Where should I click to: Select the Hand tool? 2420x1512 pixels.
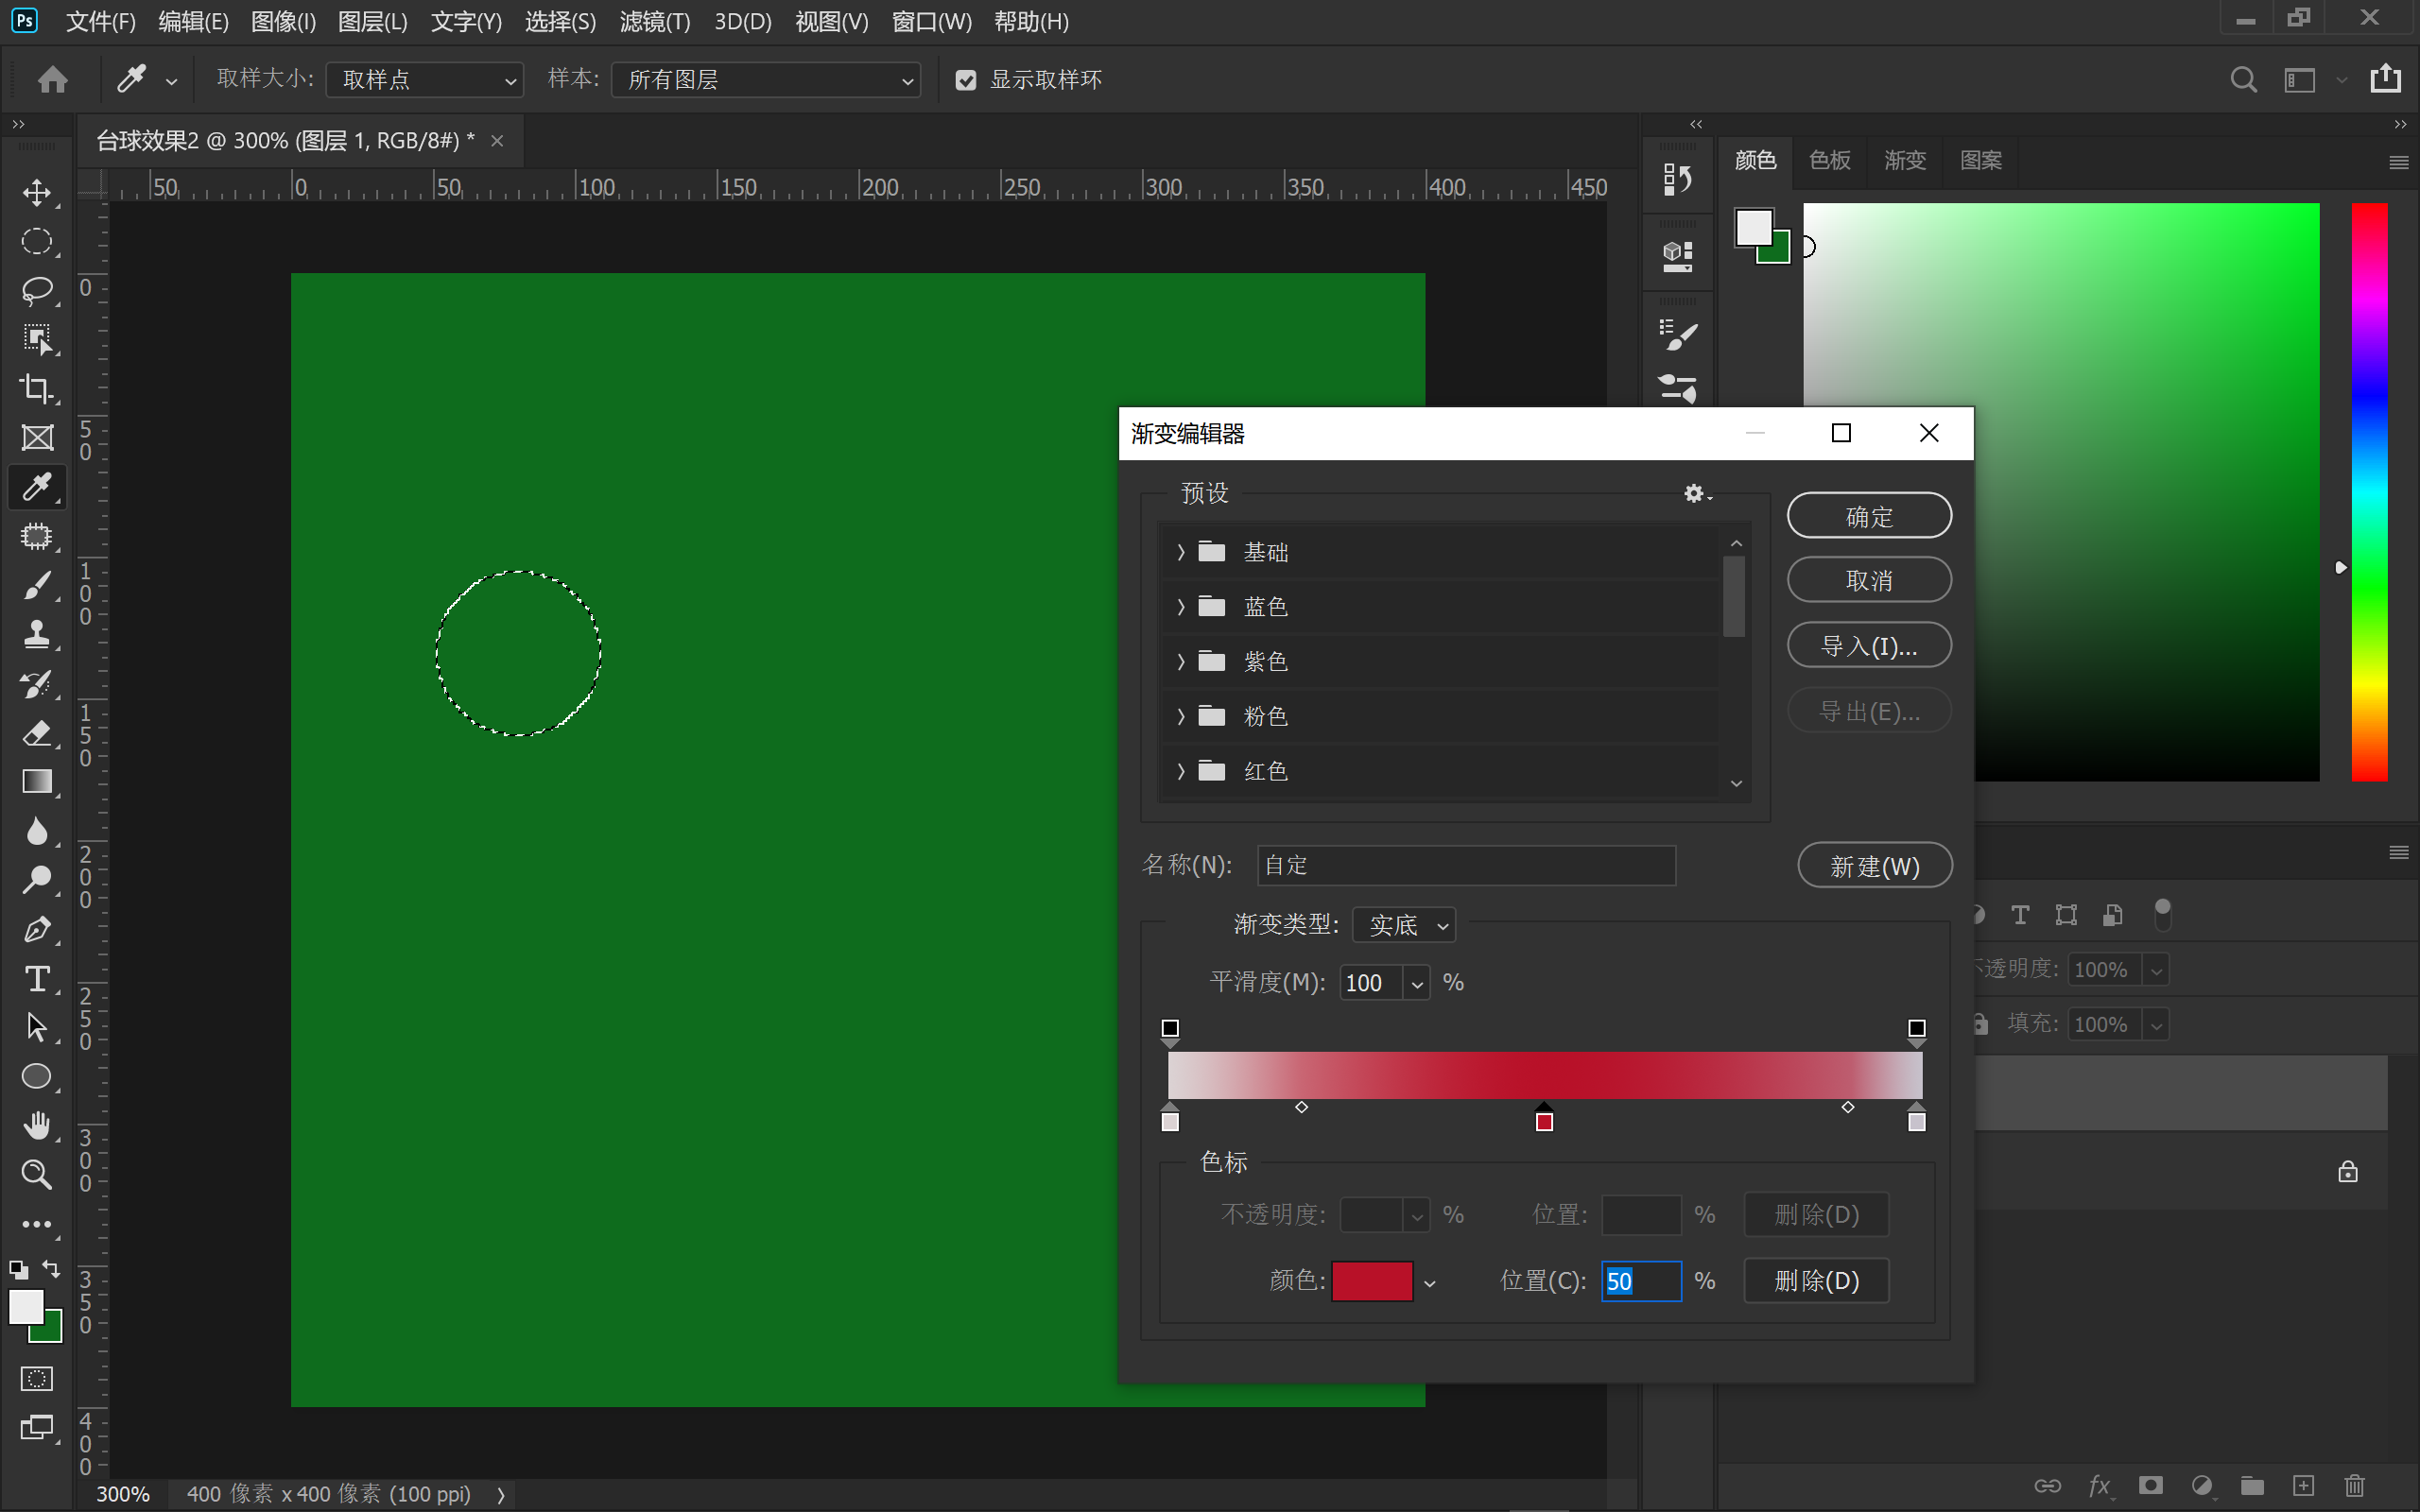(37, 1126)
